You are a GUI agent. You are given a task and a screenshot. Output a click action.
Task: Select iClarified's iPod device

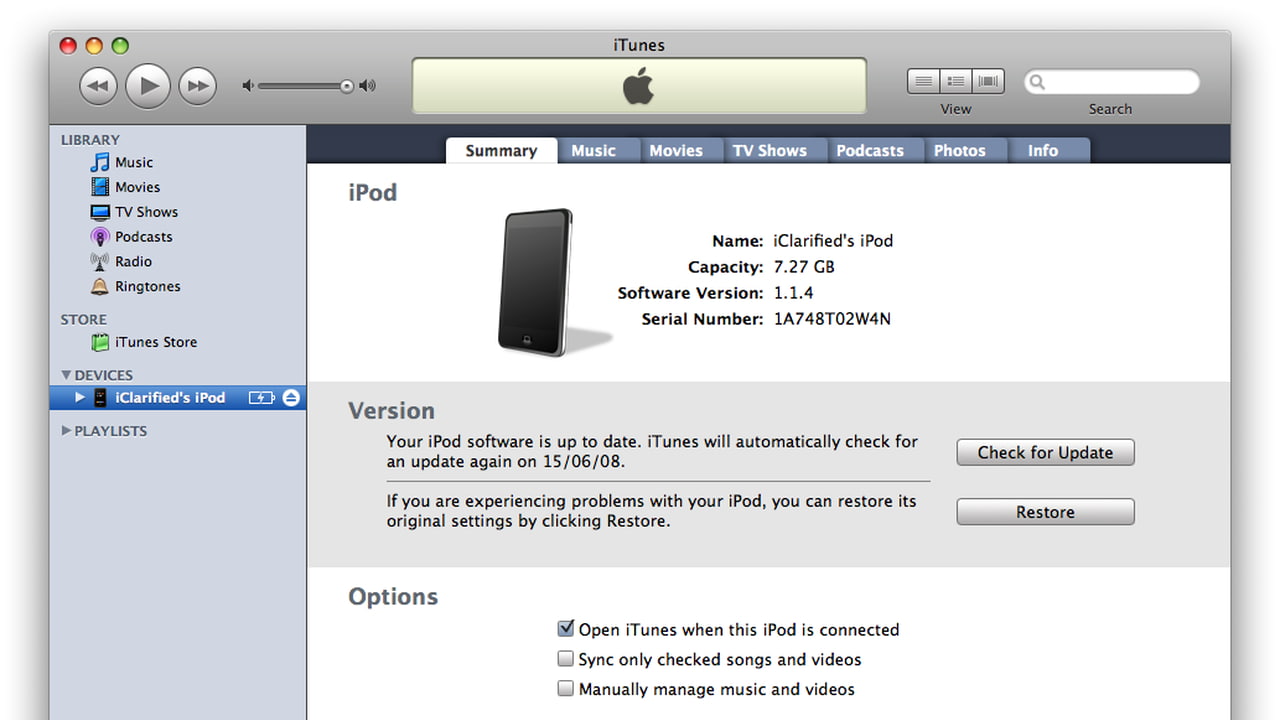pos(178,397)
